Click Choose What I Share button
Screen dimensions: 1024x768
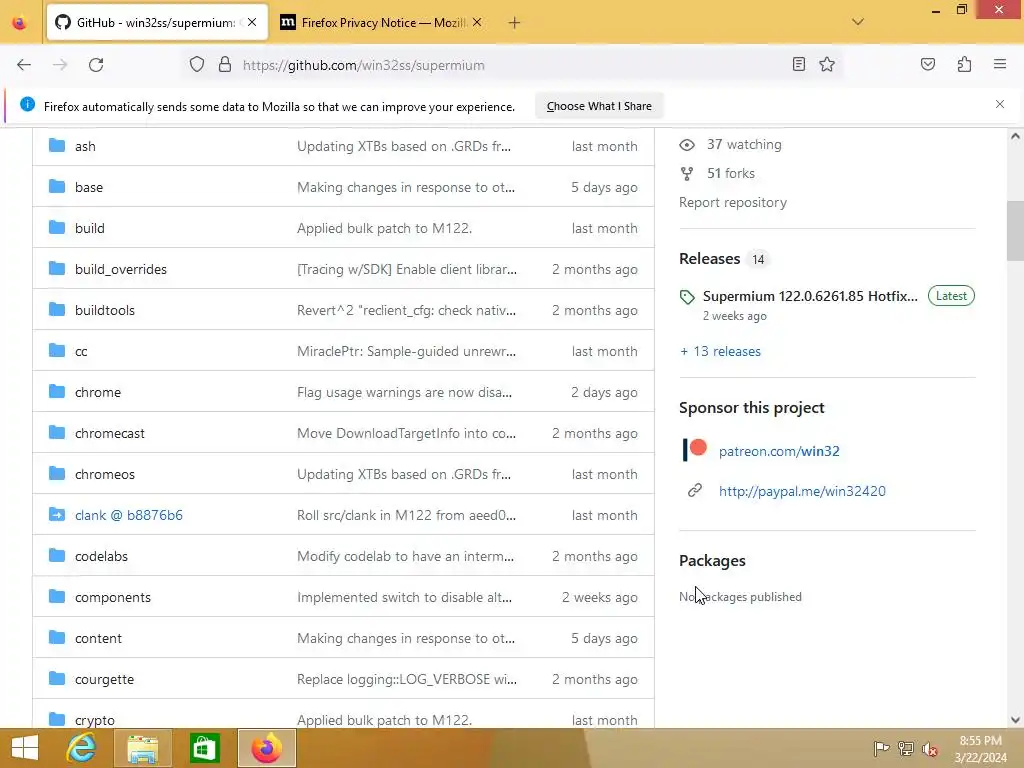599,106
